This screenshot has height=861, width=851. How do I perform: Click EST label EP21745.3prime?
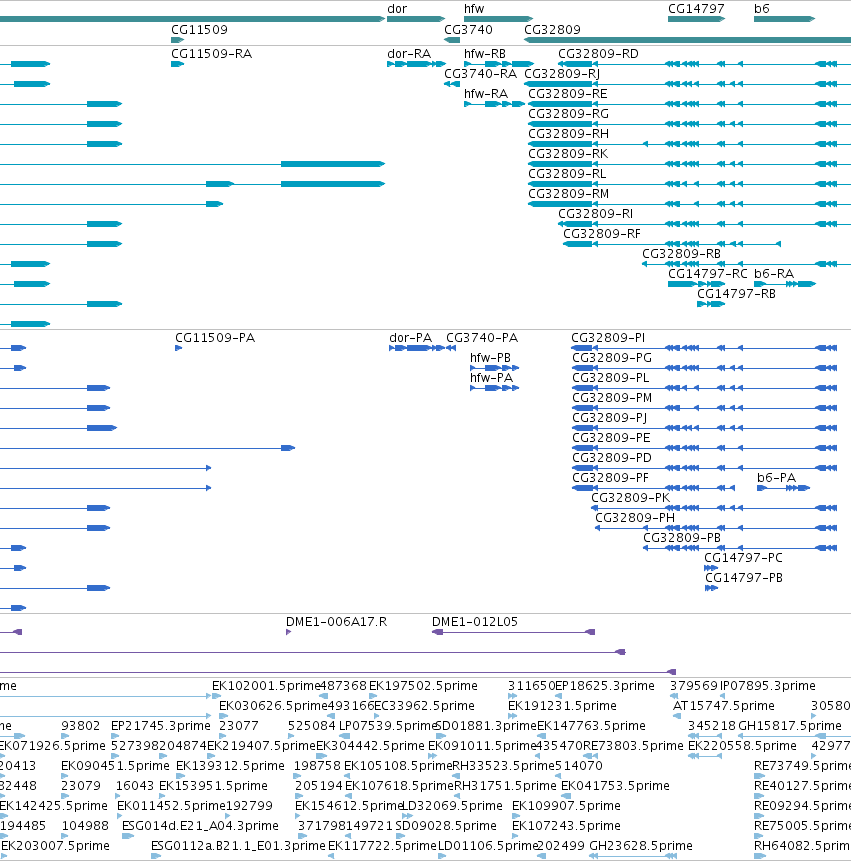click(161, 726)
